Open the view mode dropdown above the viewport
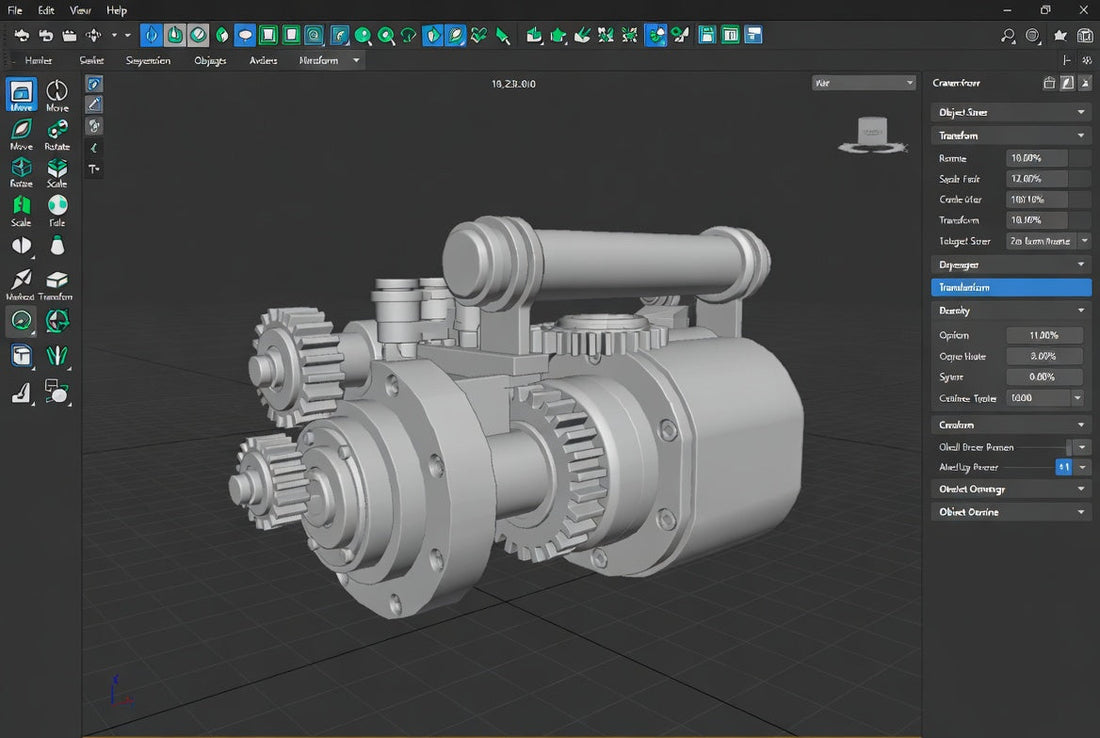Viewport: 1100px width, 738px height. (863, 82)
